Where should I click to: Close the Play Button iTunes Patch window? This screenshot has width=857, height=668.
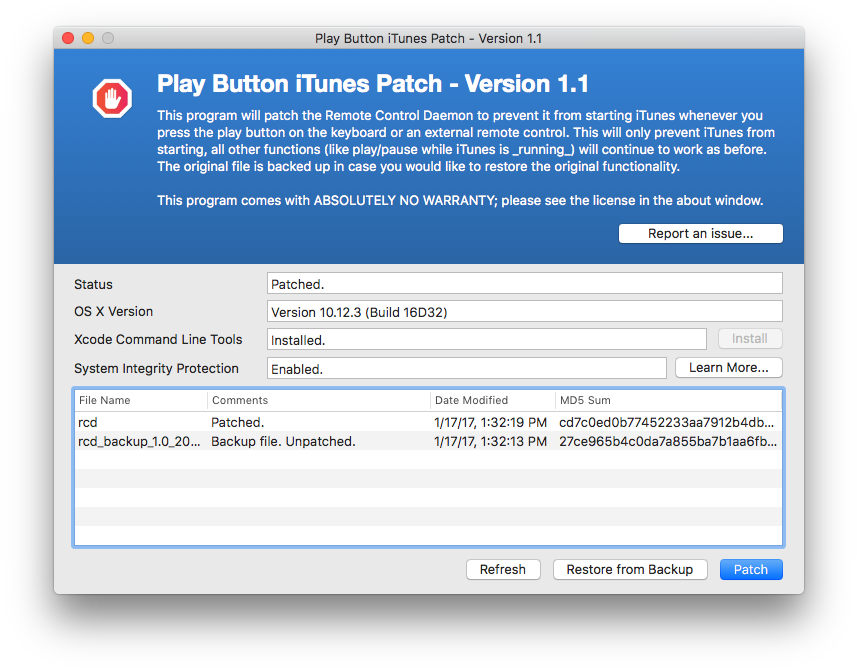click(x=68, y=38)
